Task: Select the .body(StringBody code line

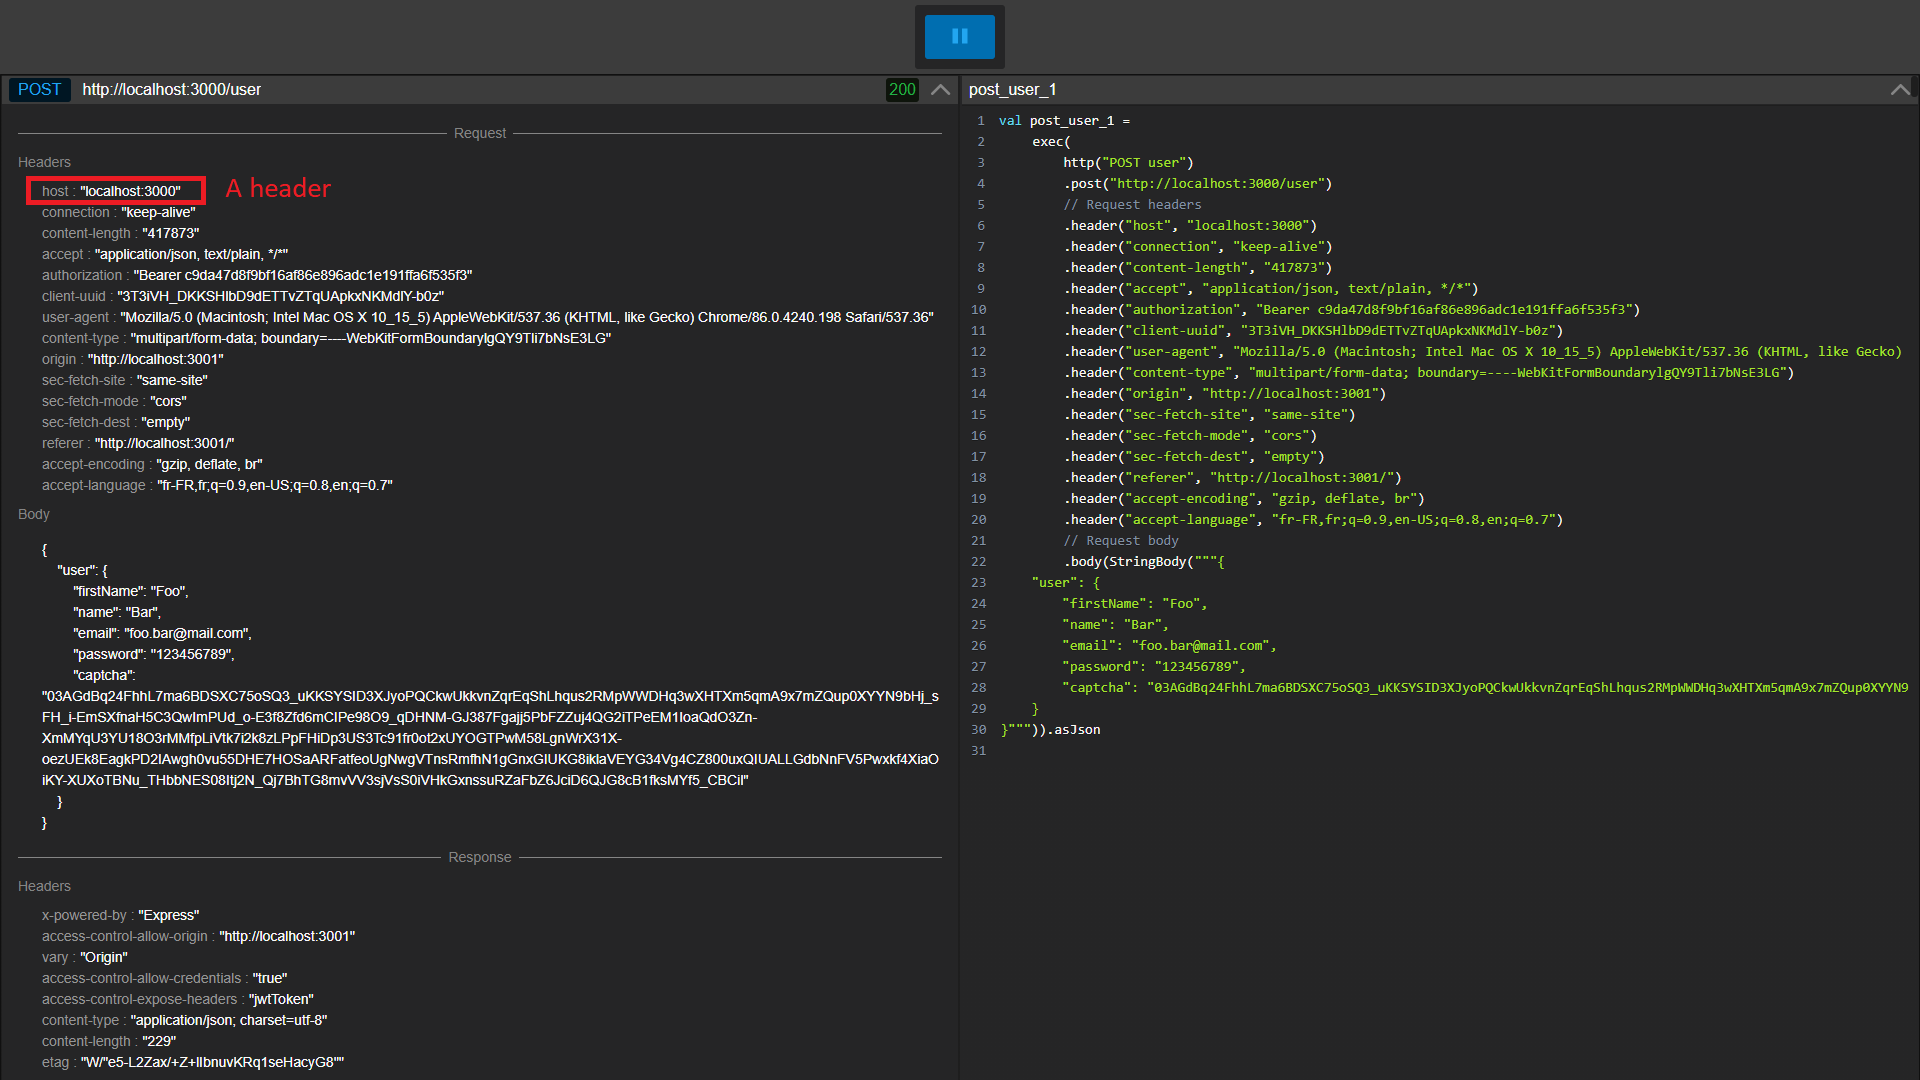Action: pyautogui.click(x=1144, y=561)
